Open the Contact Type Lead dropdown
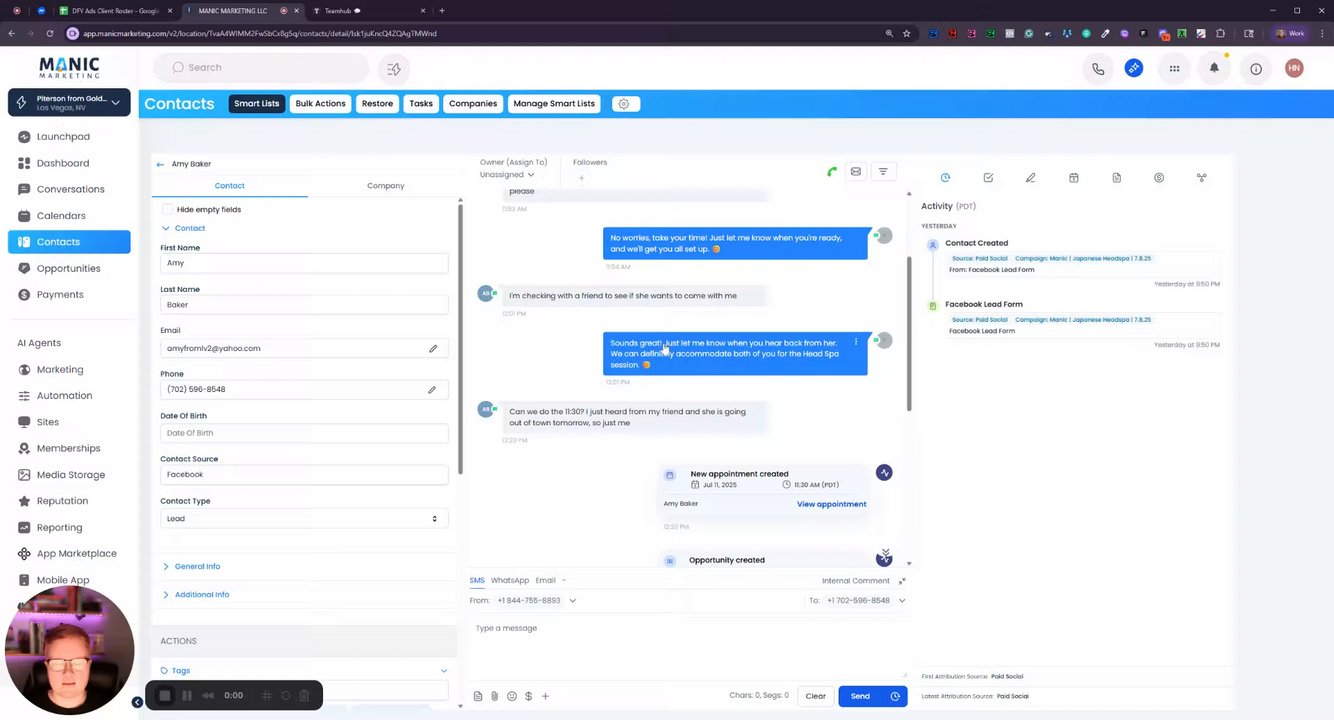The image size is (1334, 720). (304, 519)
